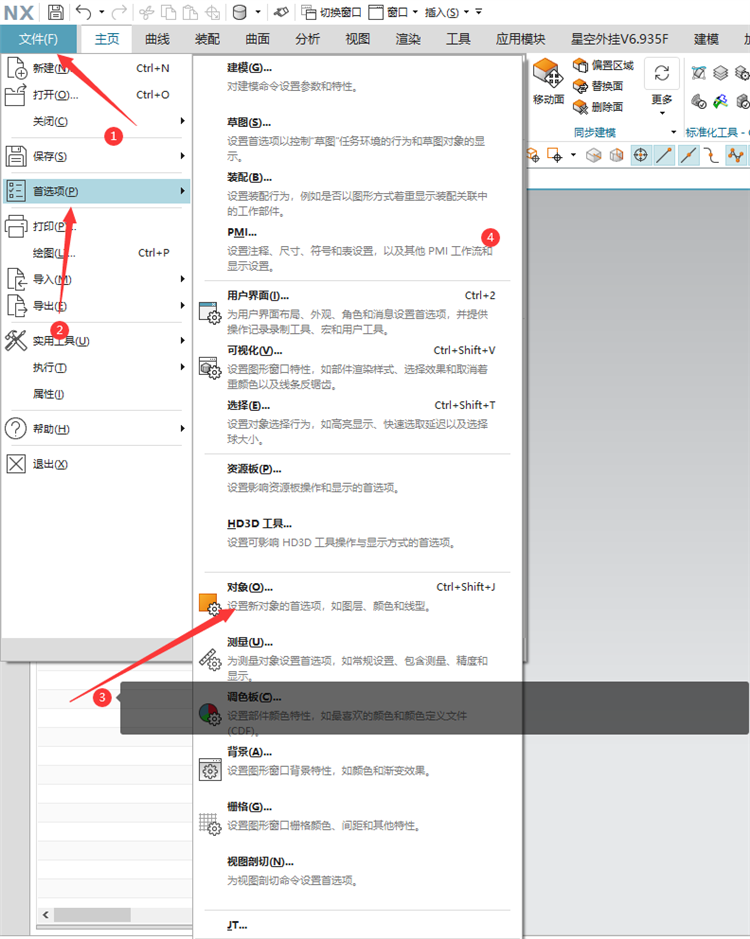
Task: Toggle the point-on-curve snap option
Action: 712,156
